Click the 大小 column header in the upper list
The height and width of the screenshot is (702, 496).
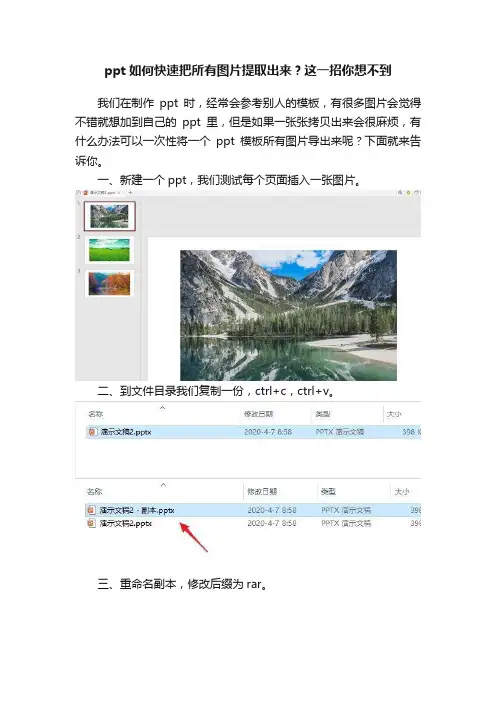[394, 414]
